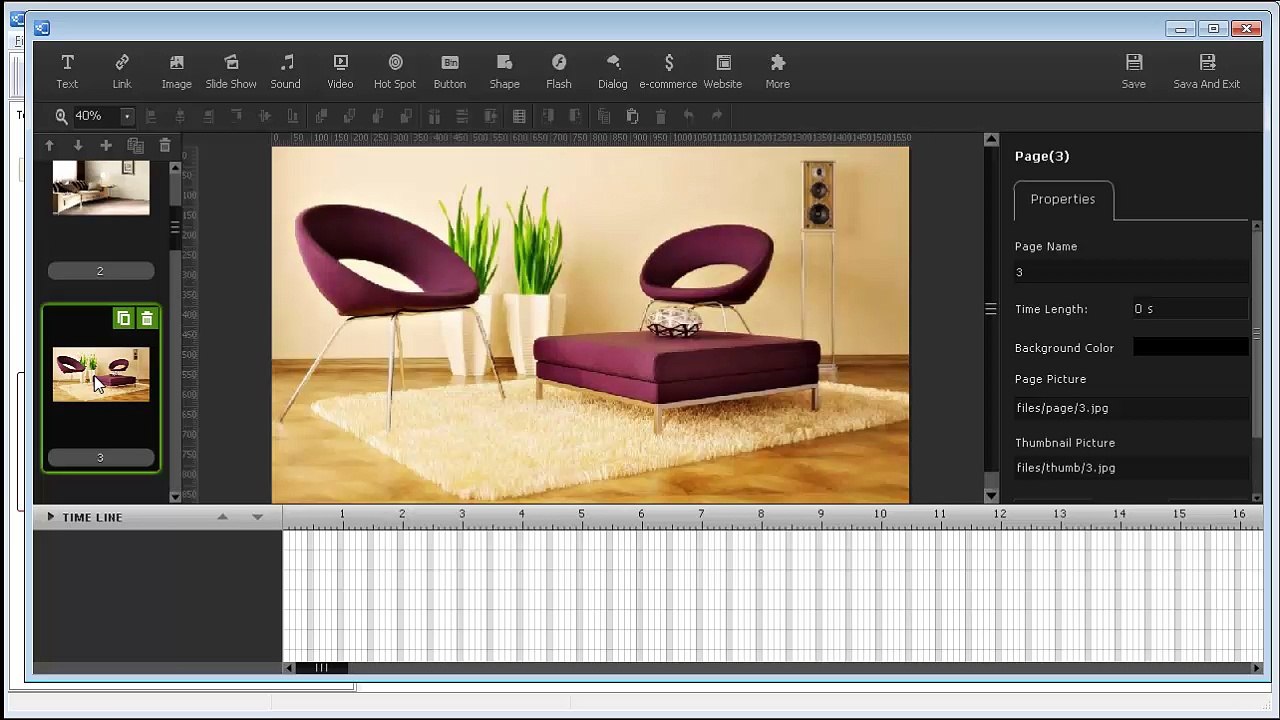Insert a Website element
This screenshot has height=720, width=1280.
click(x=723, y=72)
